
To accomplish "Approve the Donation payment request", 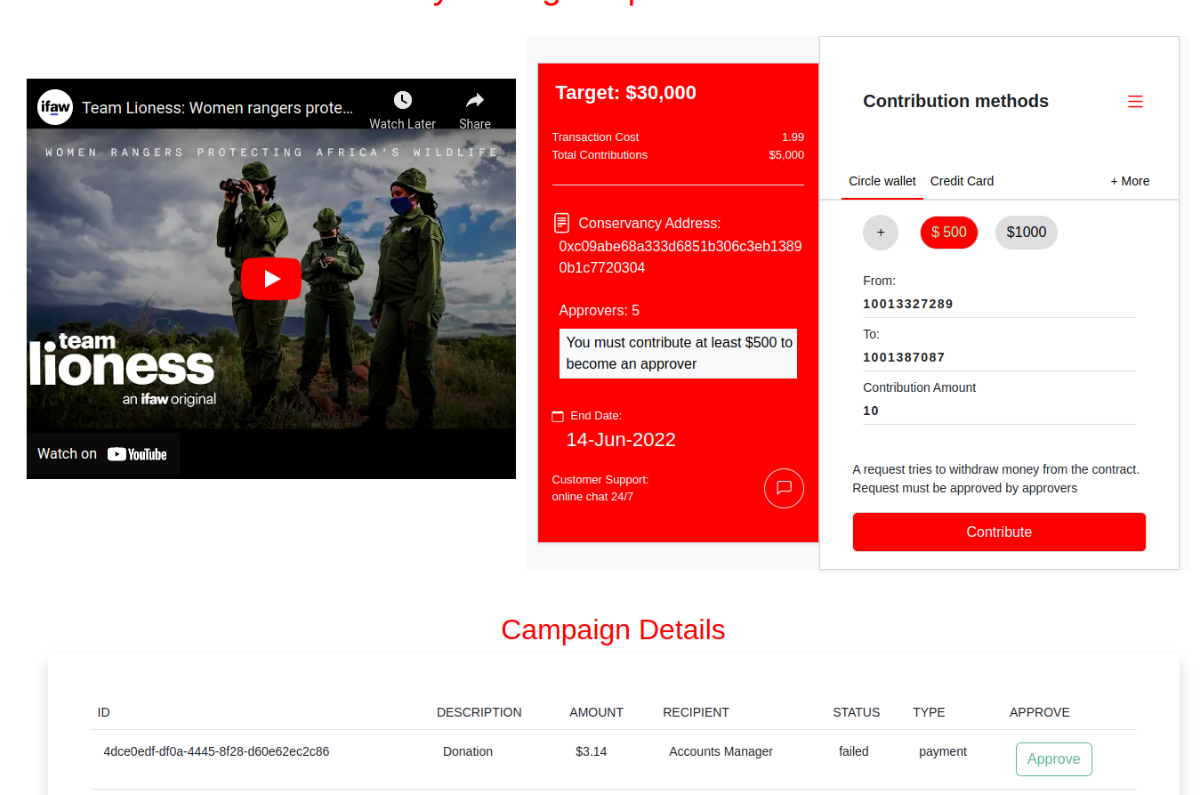I will (1053, 759).
